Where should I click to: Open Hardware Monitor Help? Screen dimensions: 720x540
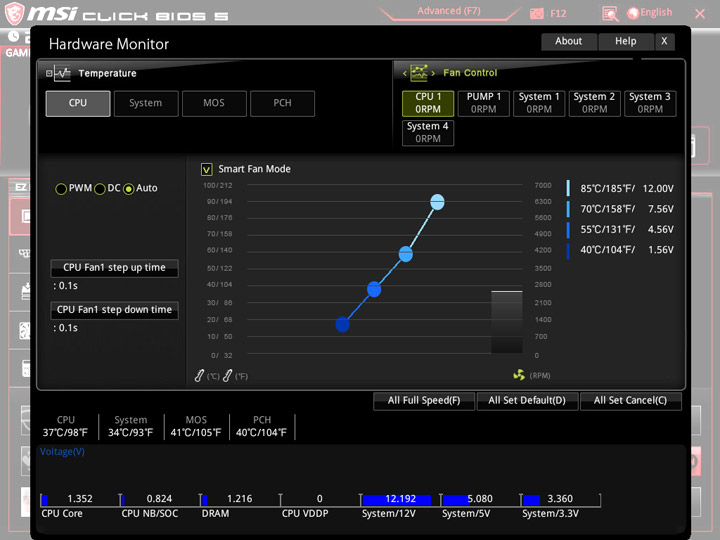coord(626,41)
